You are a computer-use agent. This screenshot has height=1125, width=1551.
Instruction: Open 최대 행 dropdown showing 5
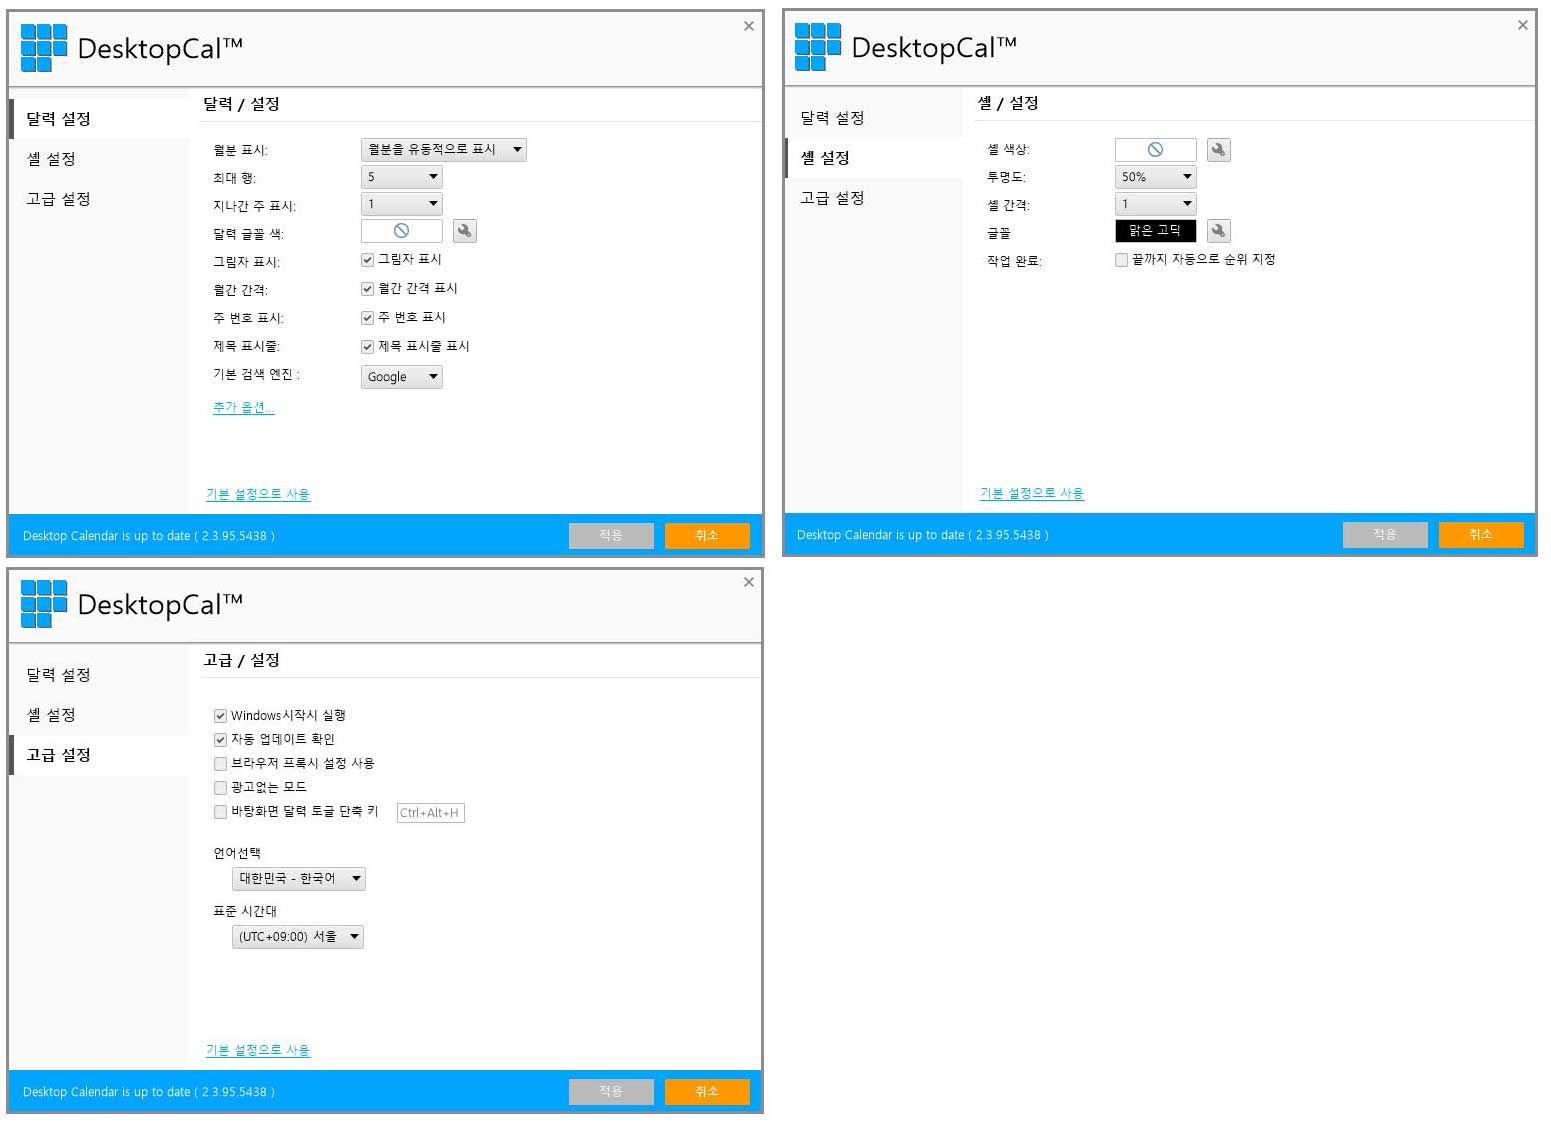pos(401,177)
